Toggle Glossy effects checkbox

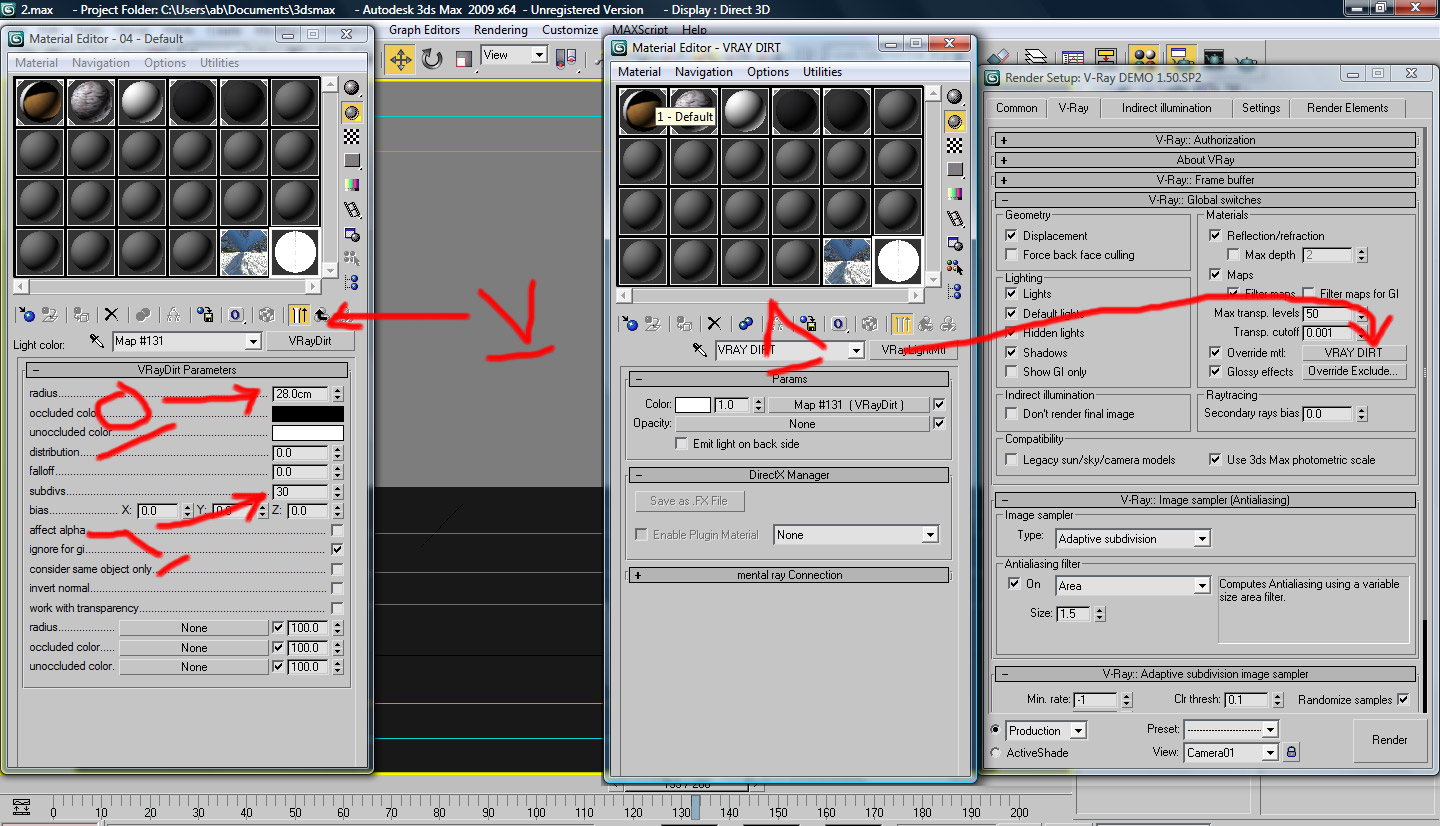[x=1215, y=372]
